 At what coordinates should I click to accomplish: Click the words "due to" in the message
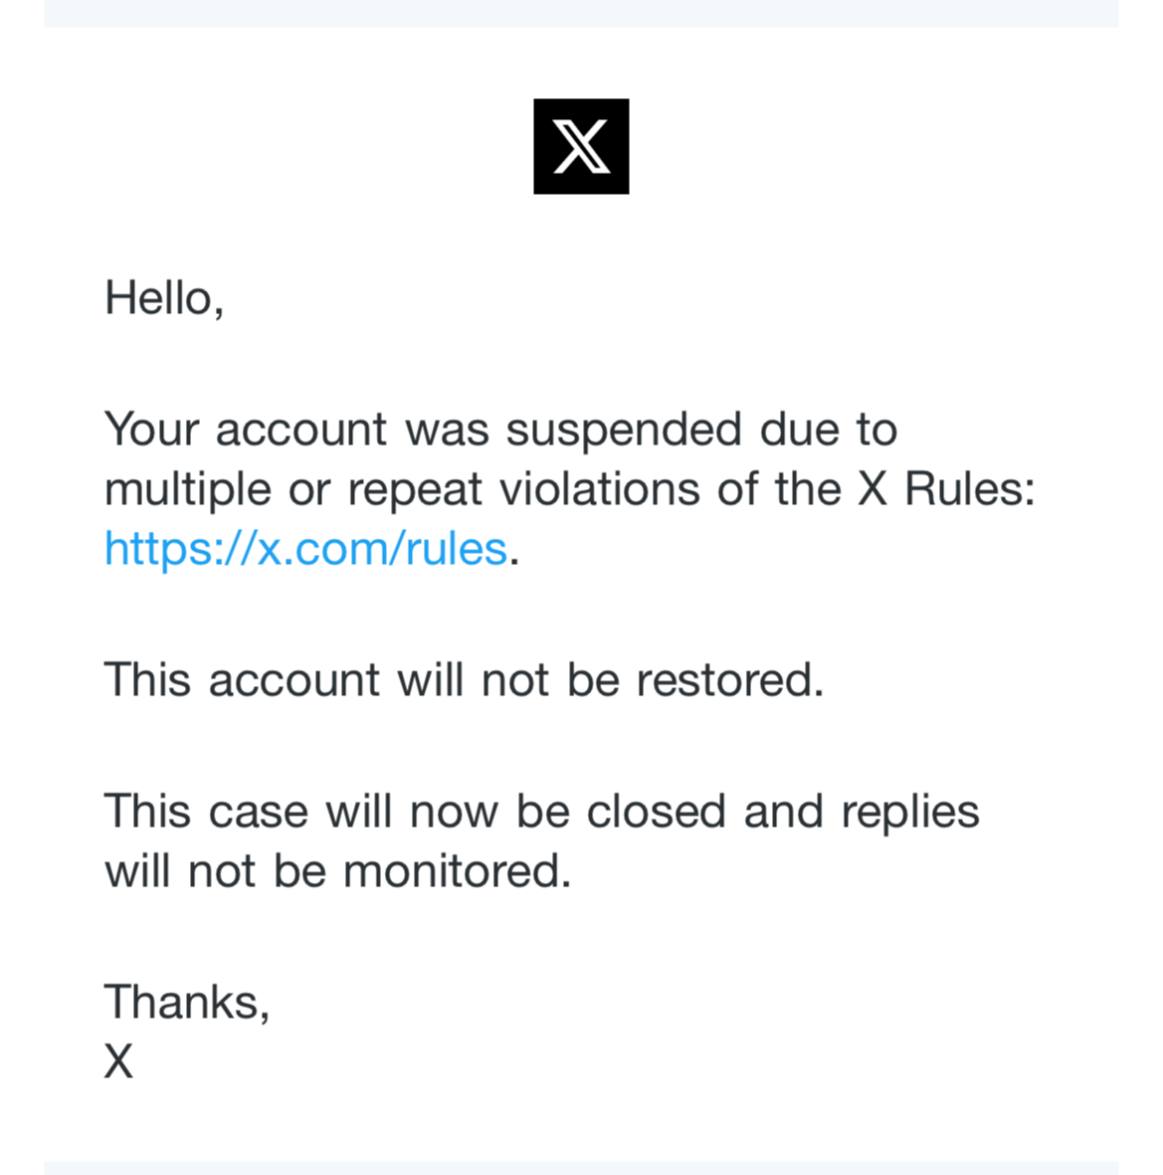click(x=828, y=430)
